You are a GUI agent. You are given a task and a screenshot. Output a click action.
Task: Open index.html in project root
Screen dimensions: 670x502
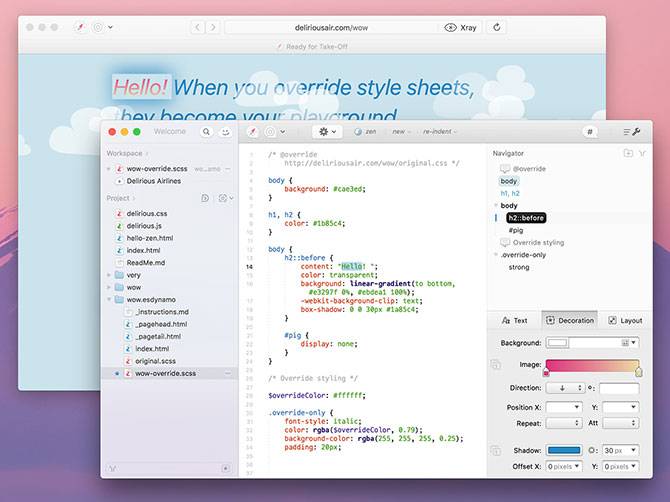tap(143, 250)
